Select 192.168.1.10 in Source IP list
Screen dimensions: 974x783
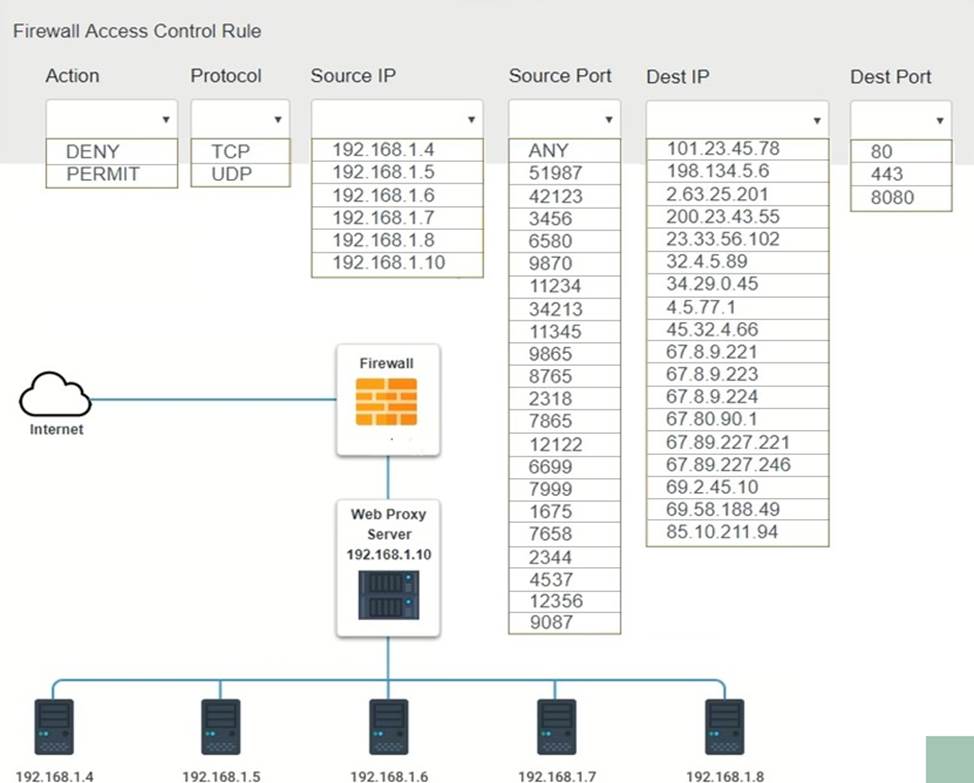click(x=388, y=264)
